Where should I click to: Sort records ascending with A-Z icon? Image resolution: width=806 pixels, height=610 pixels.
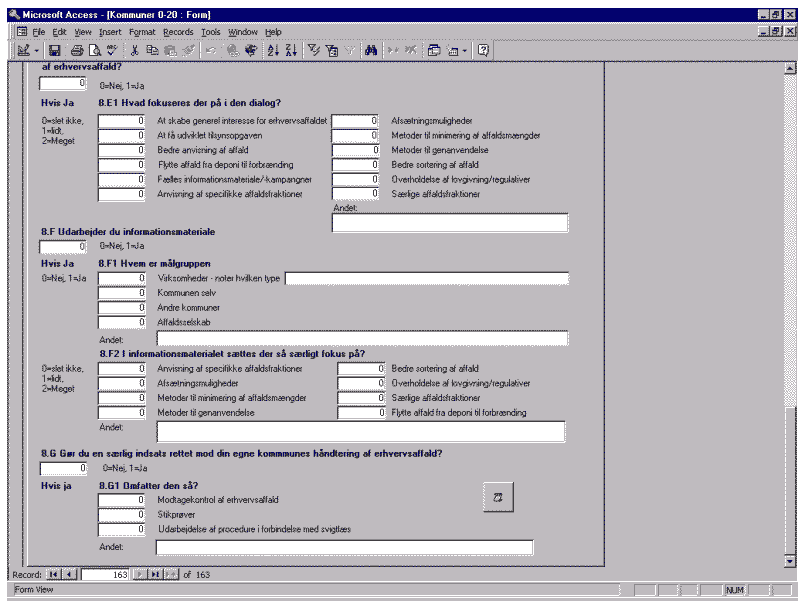pos(273,50)
